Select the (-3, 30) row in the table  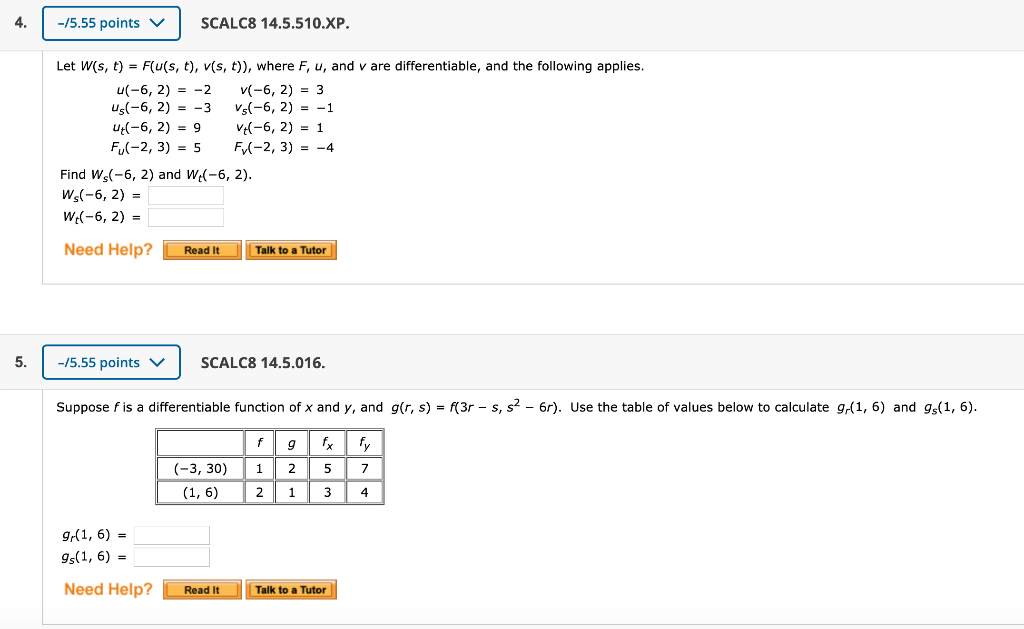(198, 467)
